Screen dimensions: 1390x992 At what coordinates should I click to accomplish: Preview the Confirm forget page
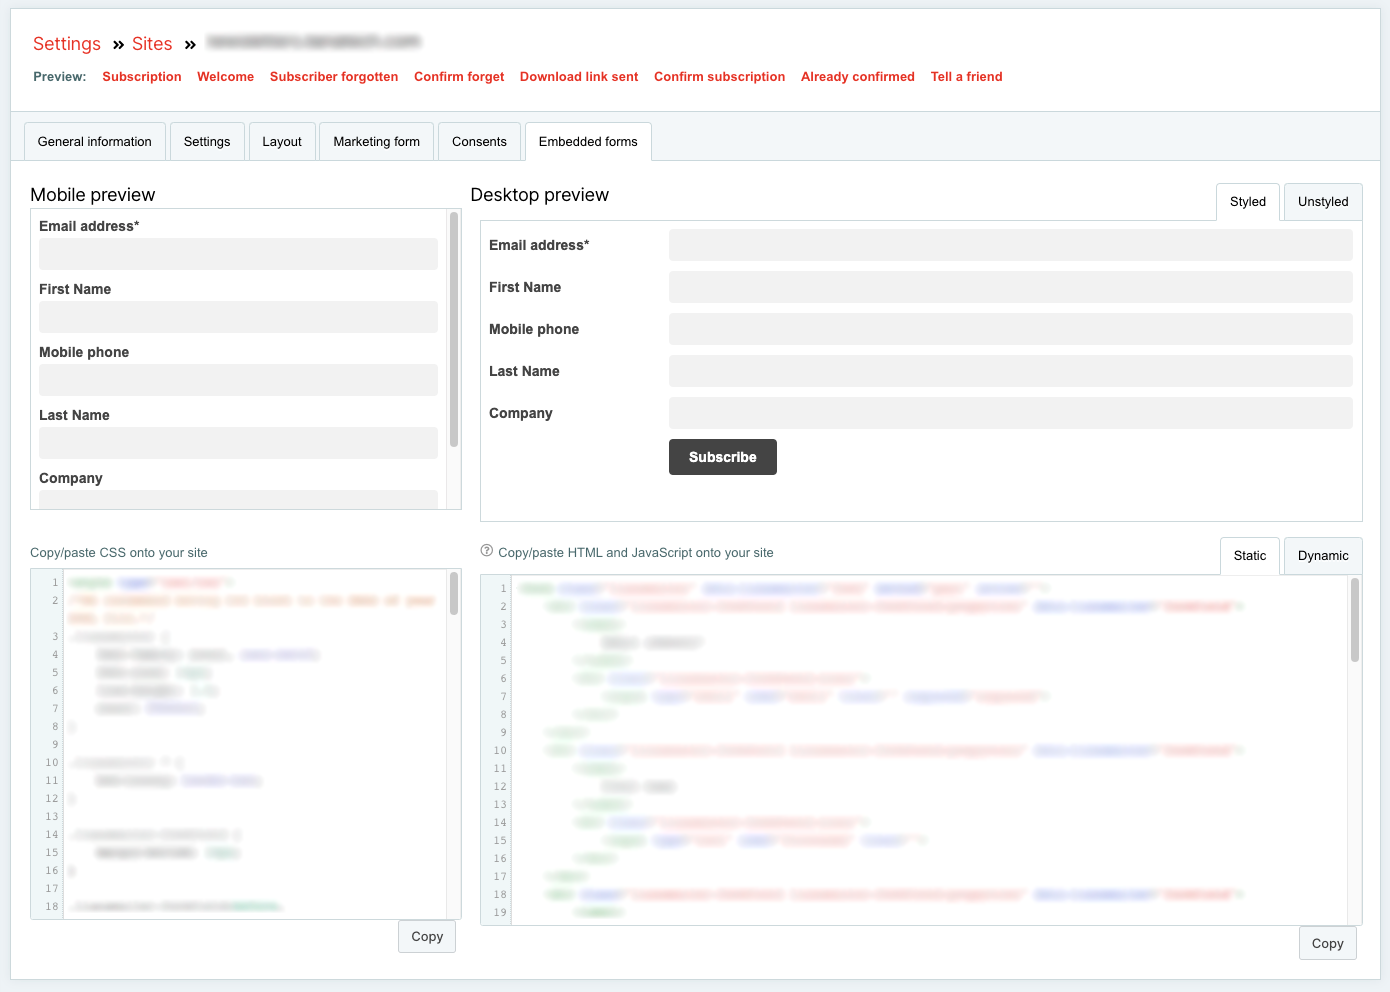tap(459, 77)
